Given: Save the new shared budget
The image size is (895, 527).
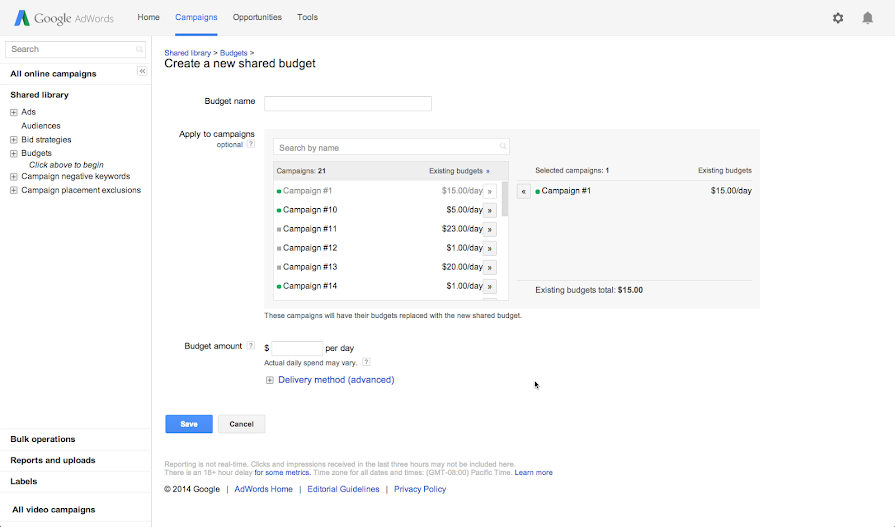Looking at the screenshot, I should tap(188, 424).
